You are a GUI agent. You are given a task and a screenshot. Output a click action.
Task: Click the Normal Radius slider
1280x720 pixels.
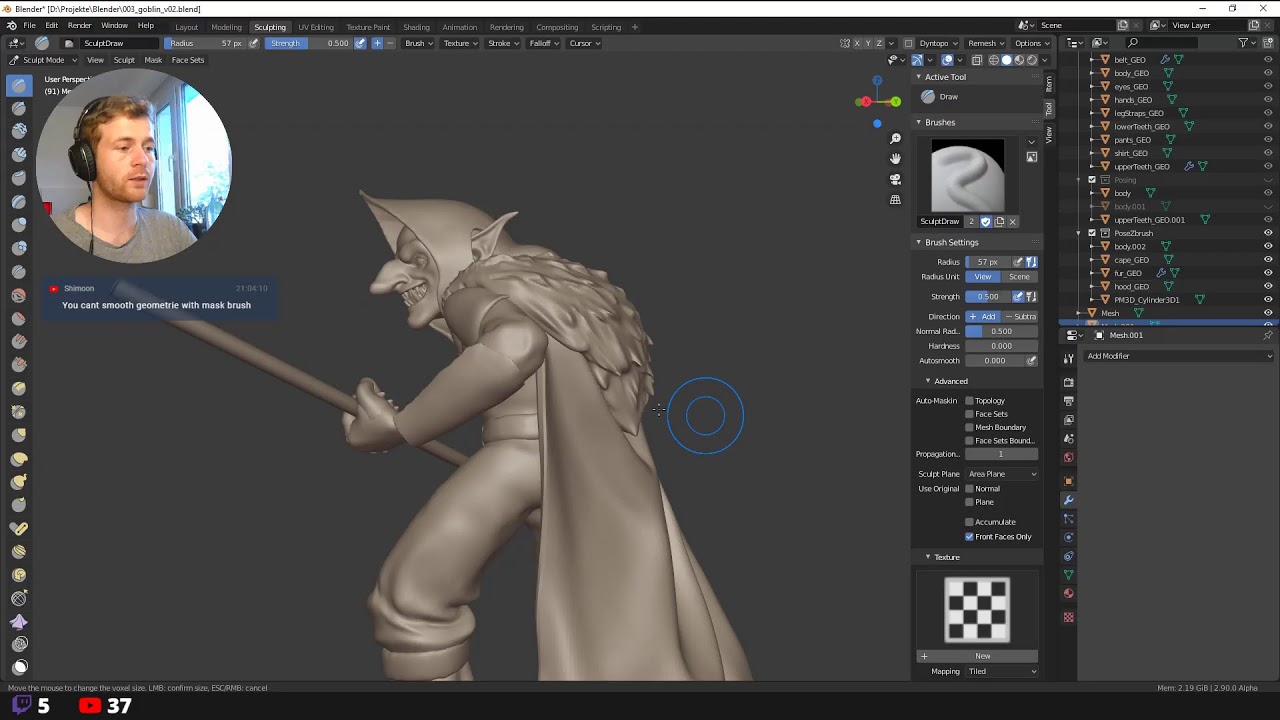[x=1001, y=331]
